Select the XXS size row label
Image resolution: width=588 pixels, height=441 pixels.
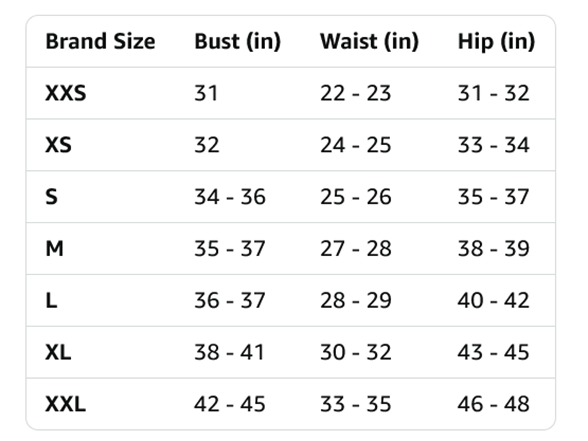point(66,93)
